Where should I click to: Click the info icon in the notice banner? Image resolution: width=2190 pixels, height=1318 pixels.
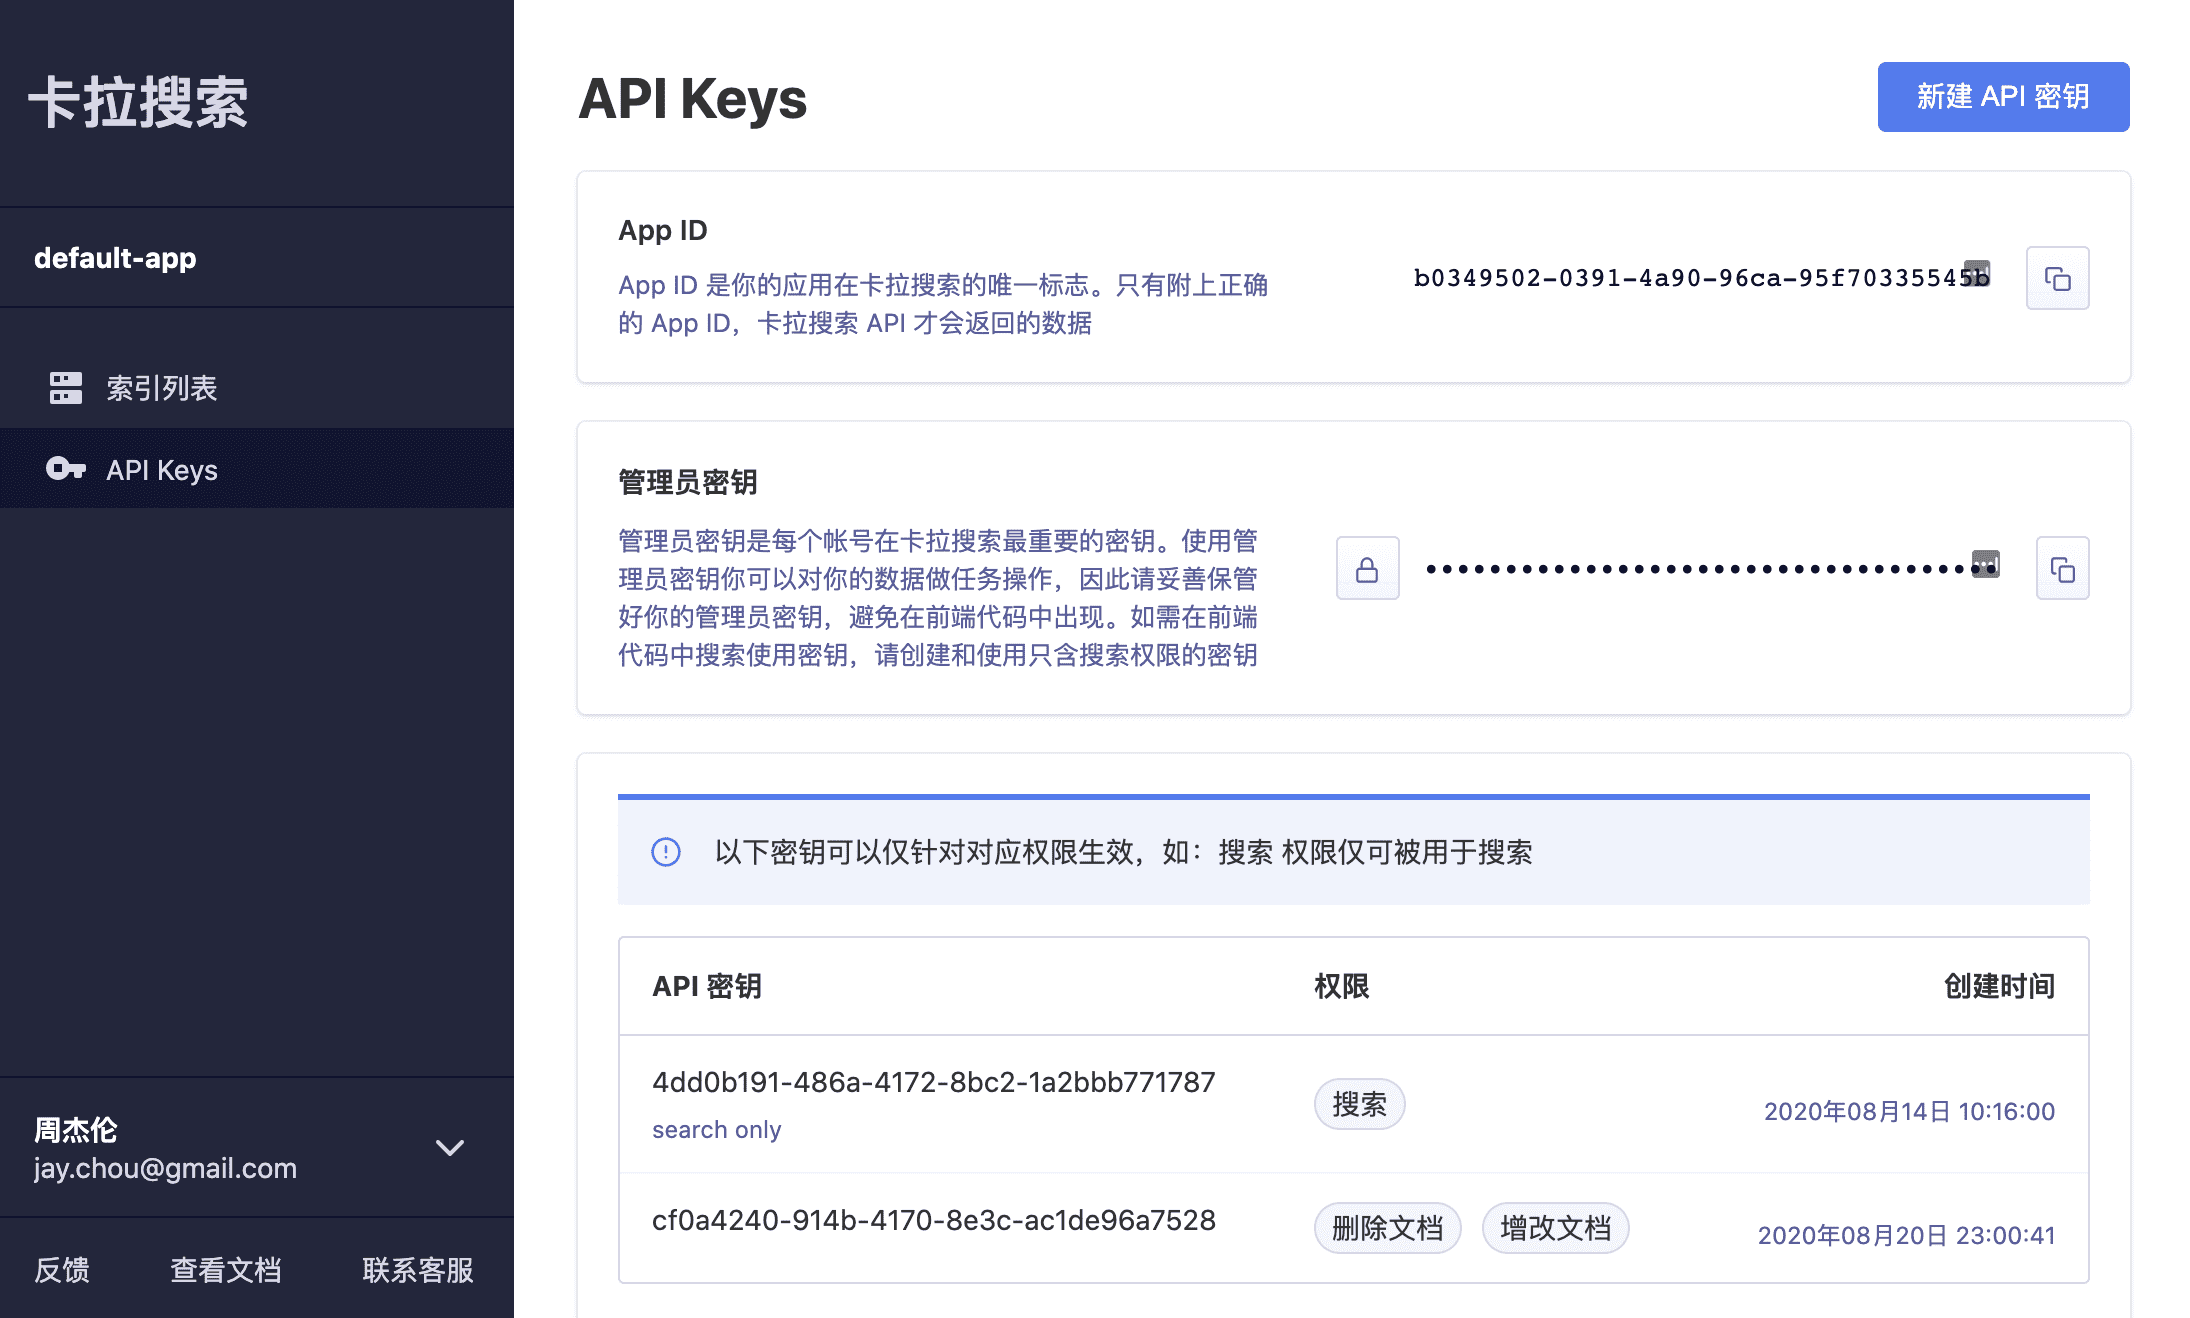click(666, 852)
